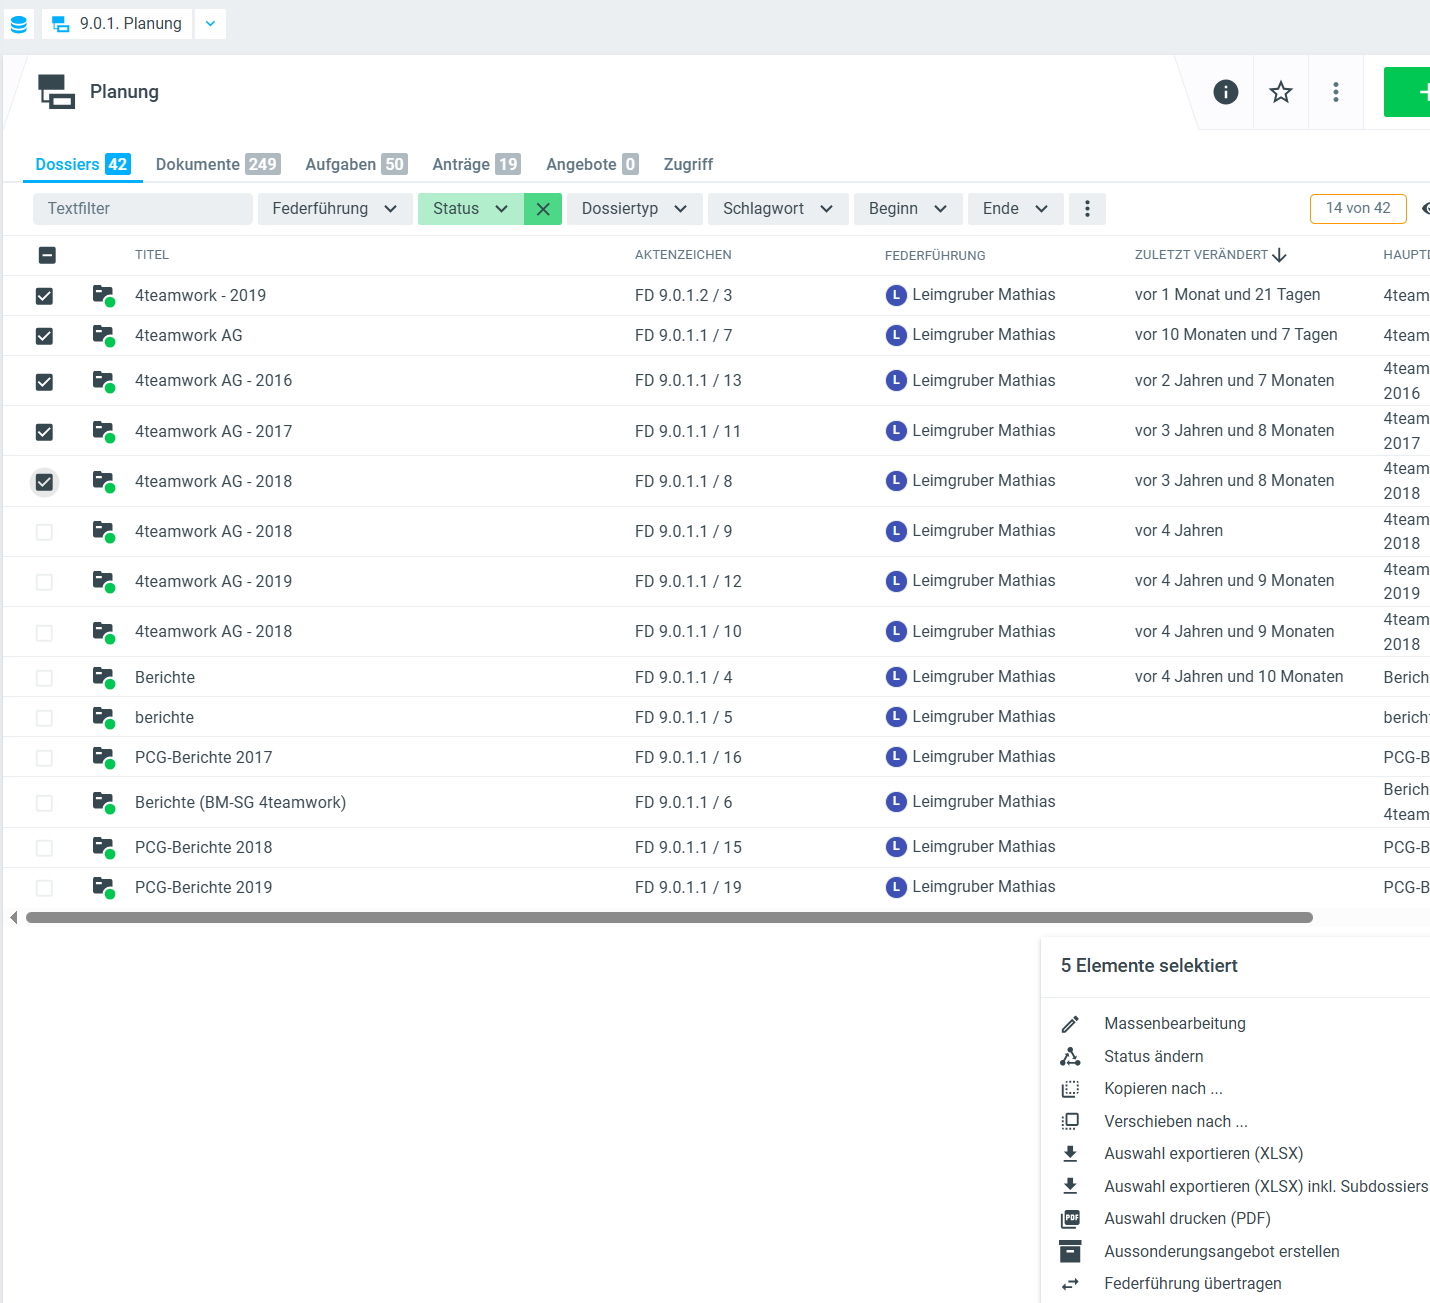Click the info icon in header

(1225, 92)
